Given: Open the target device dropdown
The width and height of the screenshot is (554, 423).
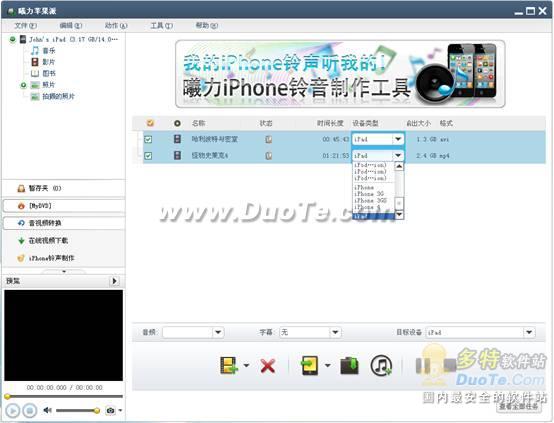Looking at the screenshot, I should 529,332.
